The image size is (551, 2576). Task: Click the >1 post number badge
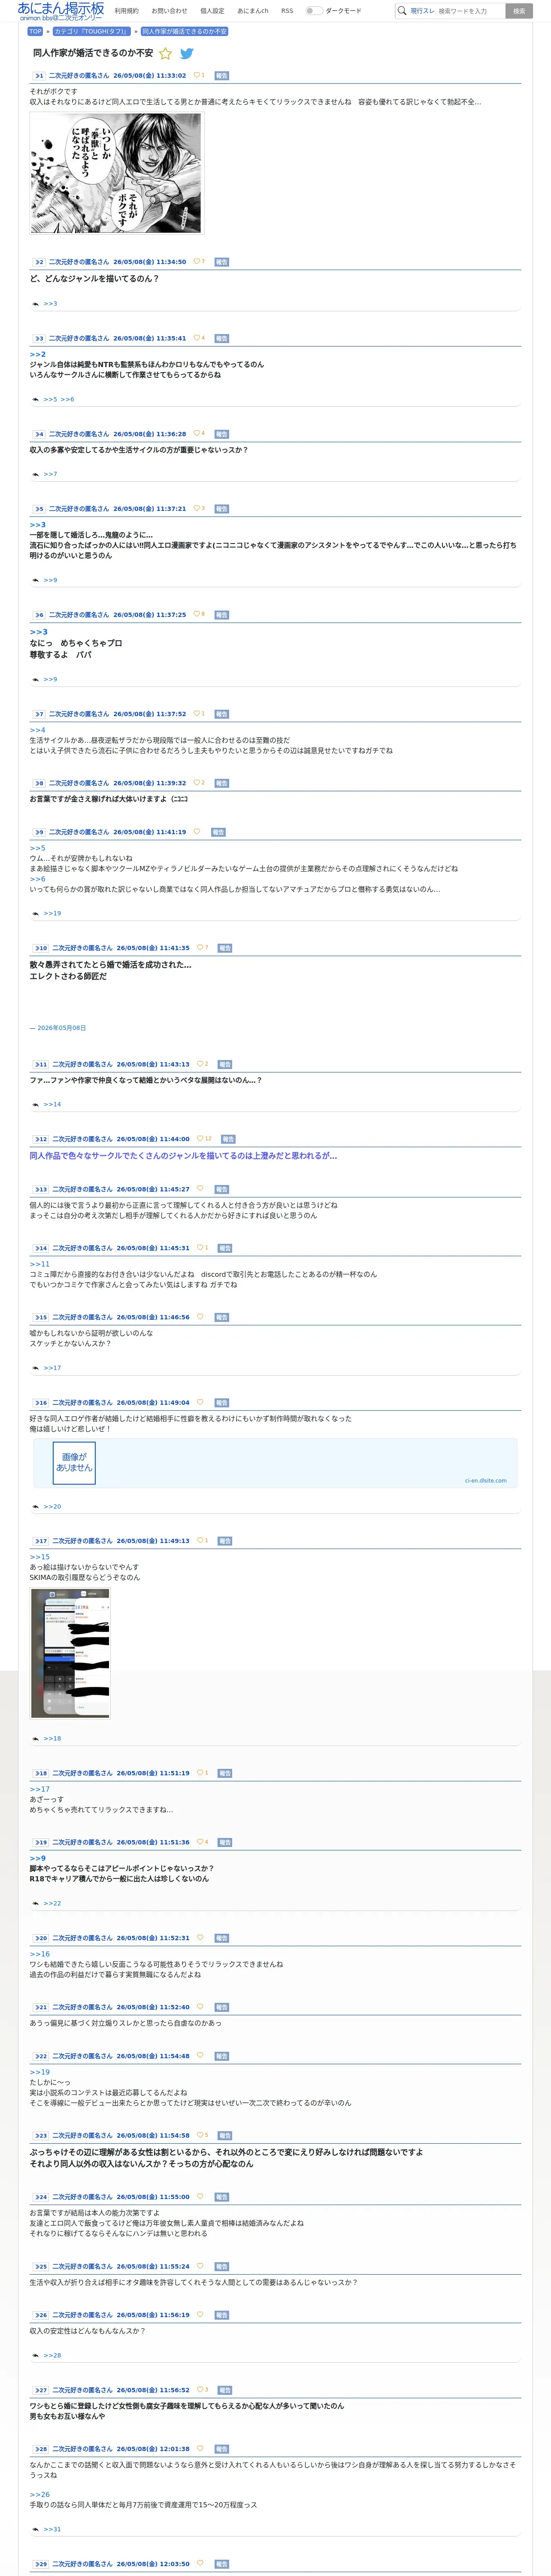(x=38, y=76)
